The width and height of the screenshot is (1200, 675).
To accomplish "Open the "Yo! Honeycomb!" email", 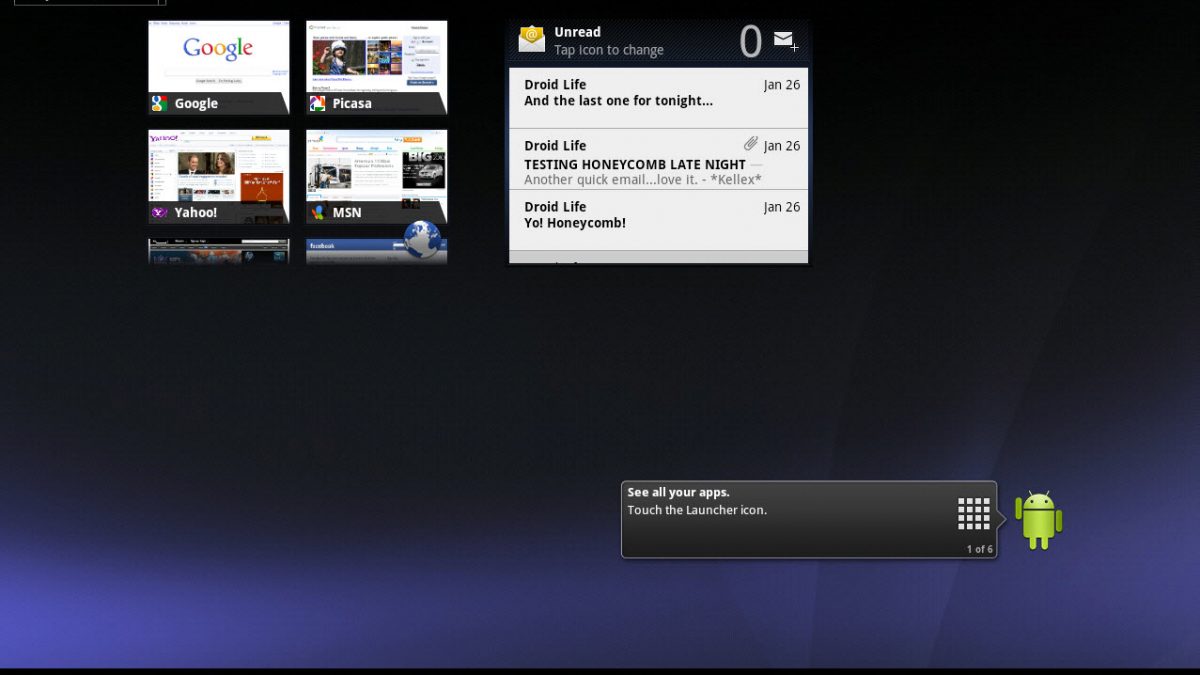I will point(658,220).
